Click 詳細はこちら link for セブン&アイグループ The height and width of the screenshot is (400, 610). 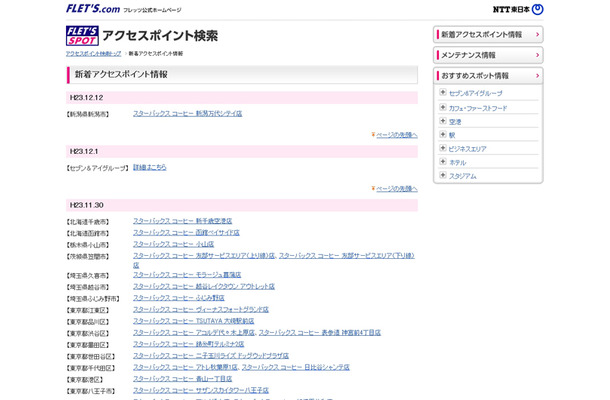point(150,167)
